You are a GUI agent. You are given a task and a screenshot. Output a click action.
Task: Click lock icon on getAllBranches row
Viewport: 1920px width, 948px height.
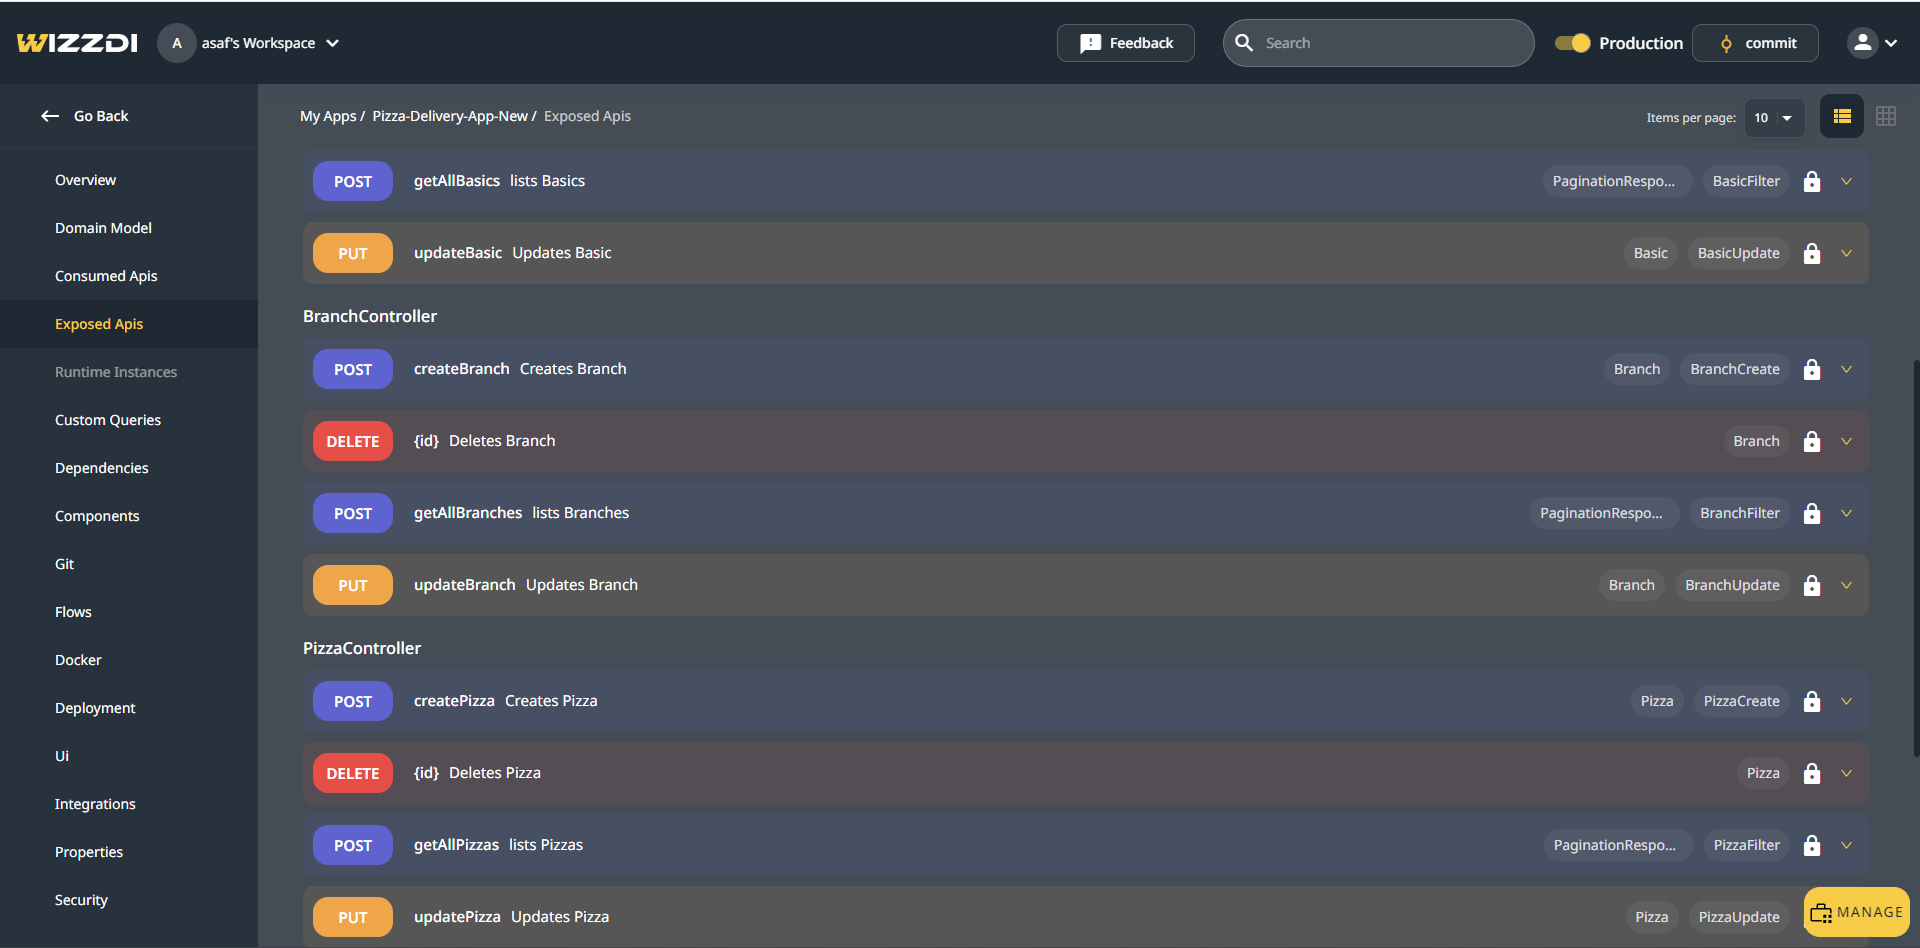tap(1811, 514)
